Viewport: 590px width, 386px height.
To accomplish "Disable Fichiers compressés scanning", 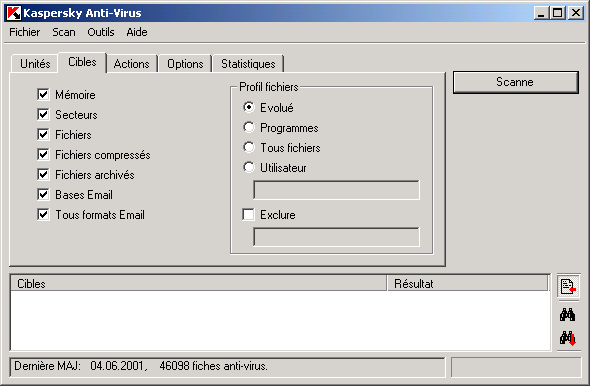I will (x=43, y=154).
